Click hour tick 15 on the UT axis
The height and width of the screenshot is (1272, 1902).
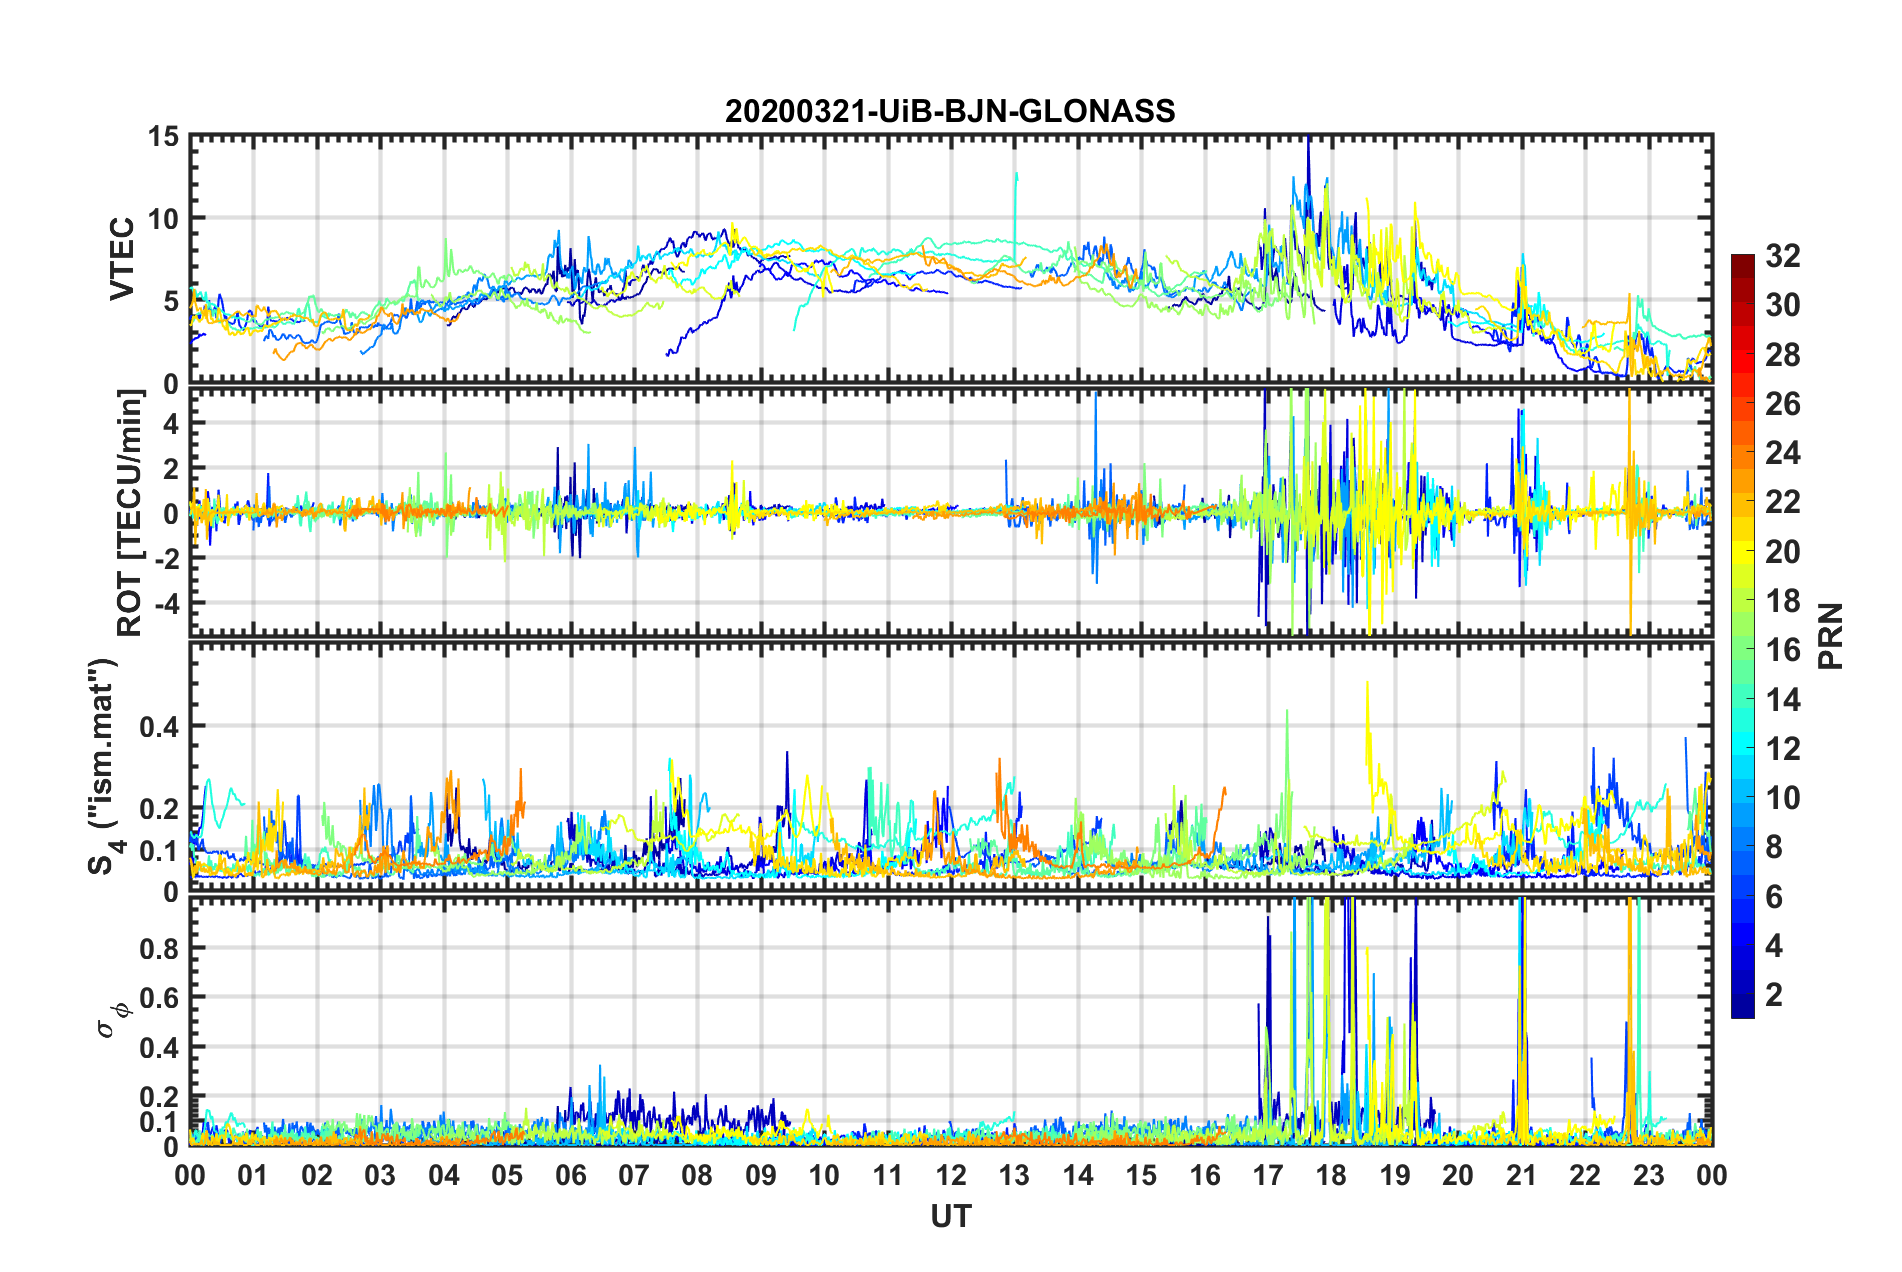tap(1142, 1175)
